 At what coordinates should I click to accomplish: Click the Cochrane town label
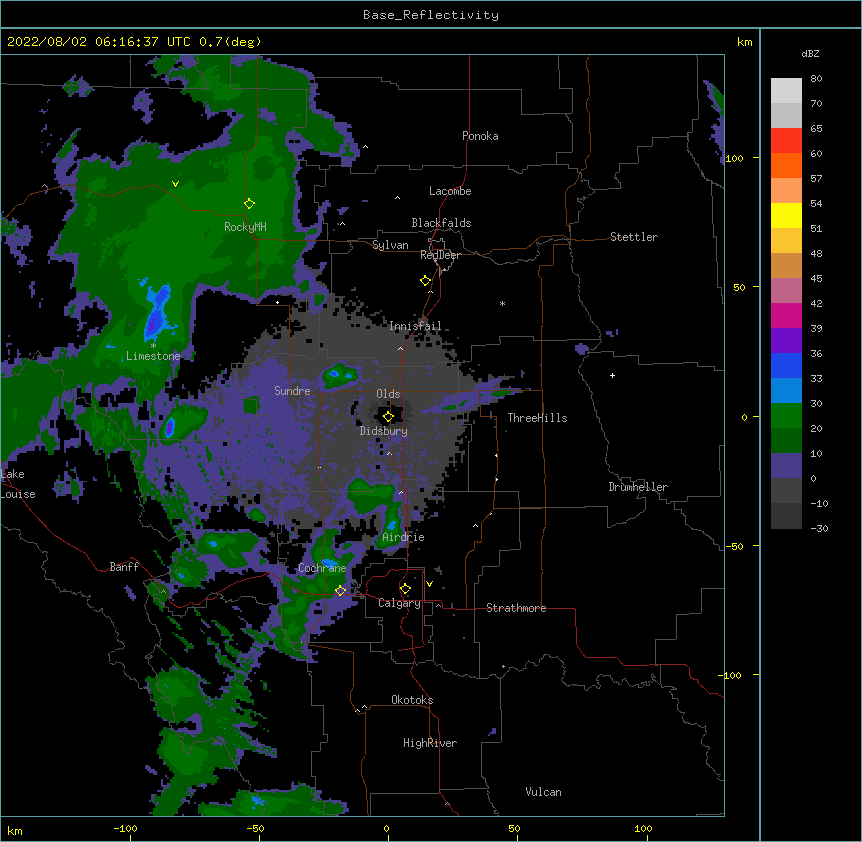click(322, 568)
